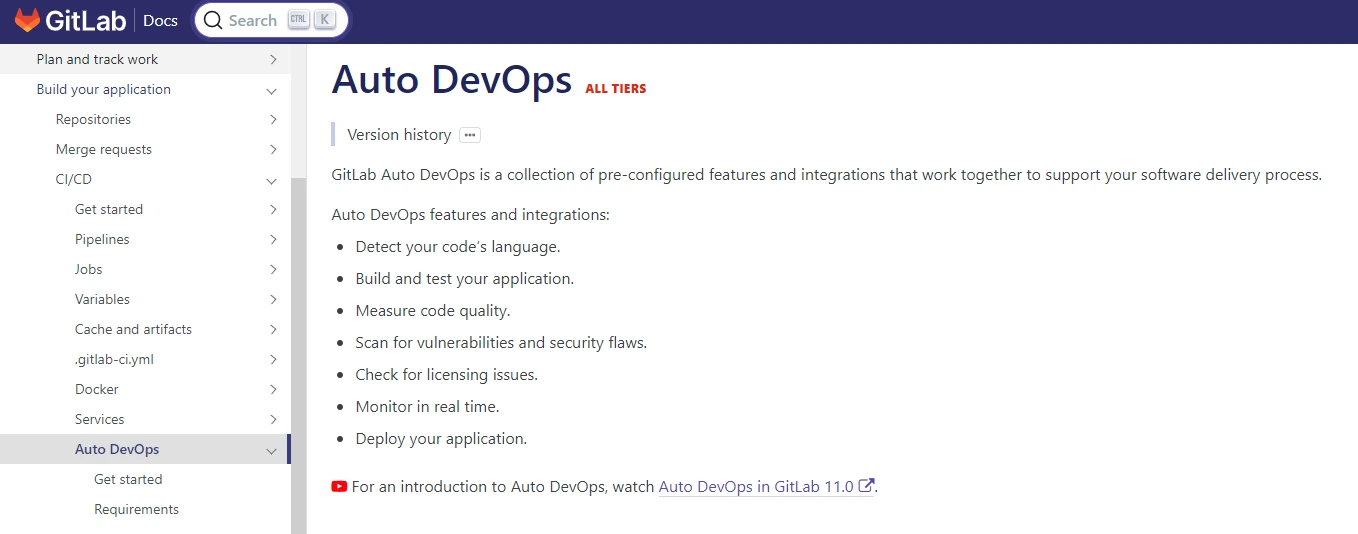
Task: Open Build your application section
Action: 104,89
